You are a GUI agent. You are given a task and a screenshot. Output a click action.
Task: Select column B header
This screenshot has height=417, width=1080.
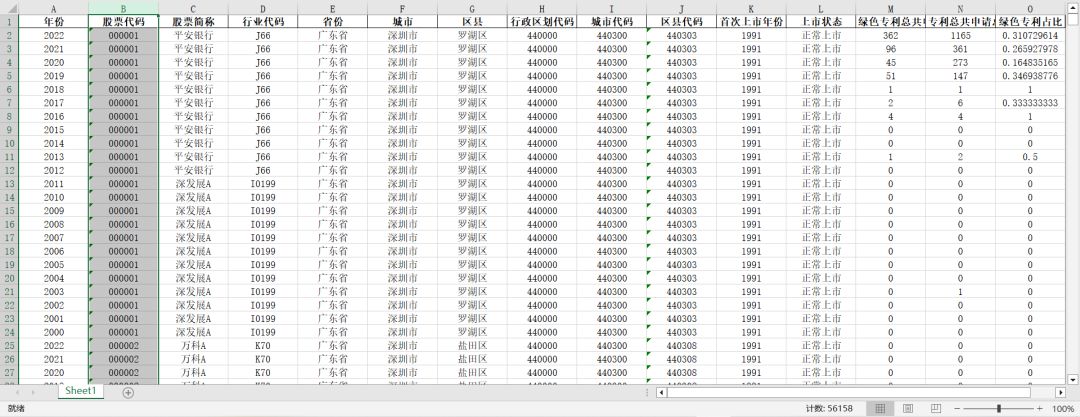[123, 9]
